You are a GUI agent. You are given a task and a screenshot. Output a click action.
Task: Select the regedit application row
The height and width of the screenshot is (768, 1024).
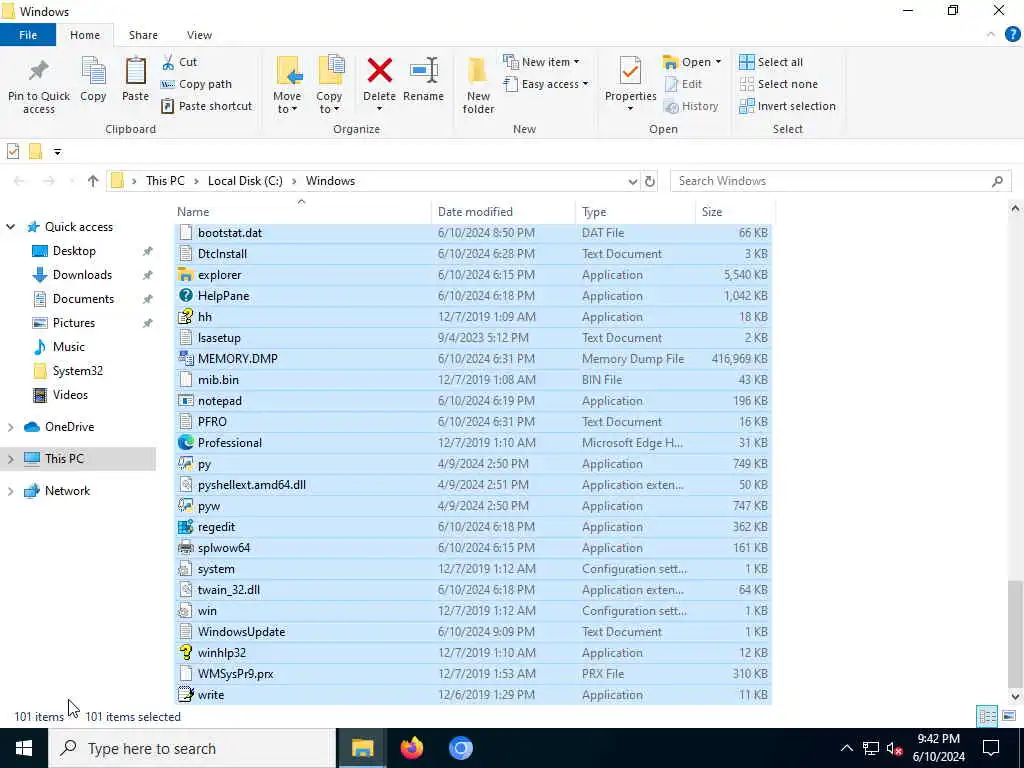(473, 526)
